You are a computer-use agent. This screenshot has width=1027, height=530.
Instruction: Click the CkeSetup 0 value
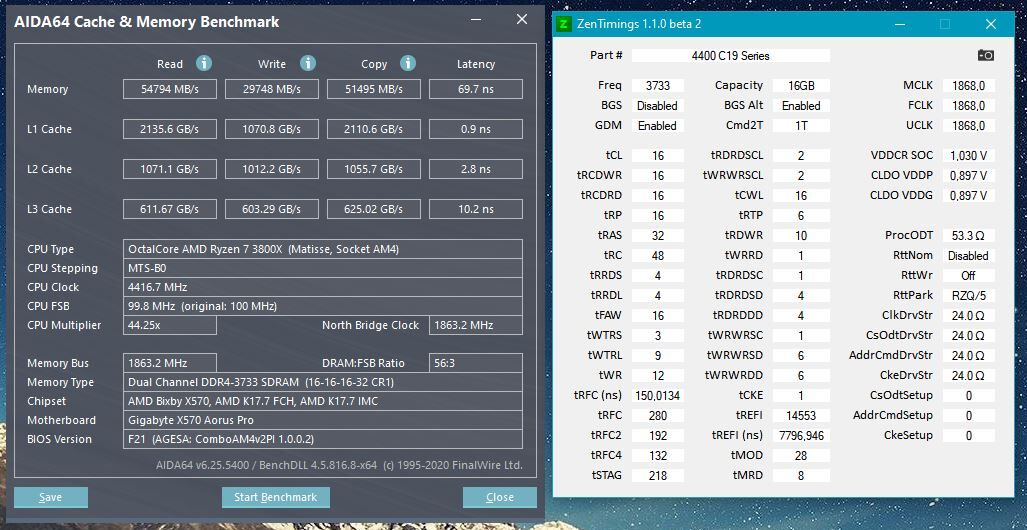[x=969, y=436]
